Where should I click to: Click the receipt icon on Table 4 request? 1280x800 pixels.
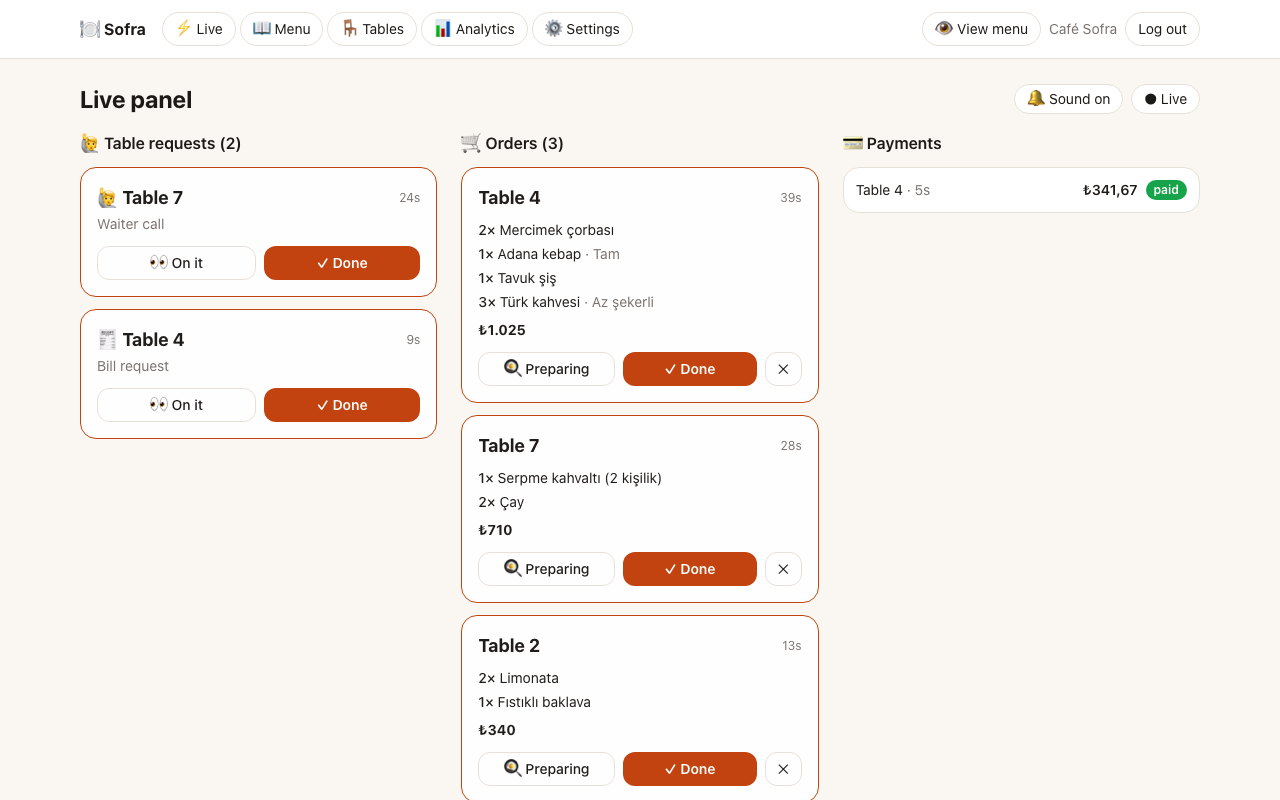click(x=107, y=340)
